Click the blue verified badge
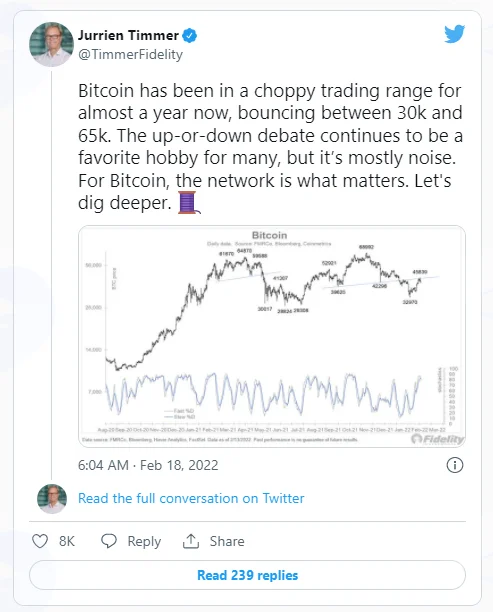Image resolution: width=493 pixels, height=612 pixels. (190, 36)
